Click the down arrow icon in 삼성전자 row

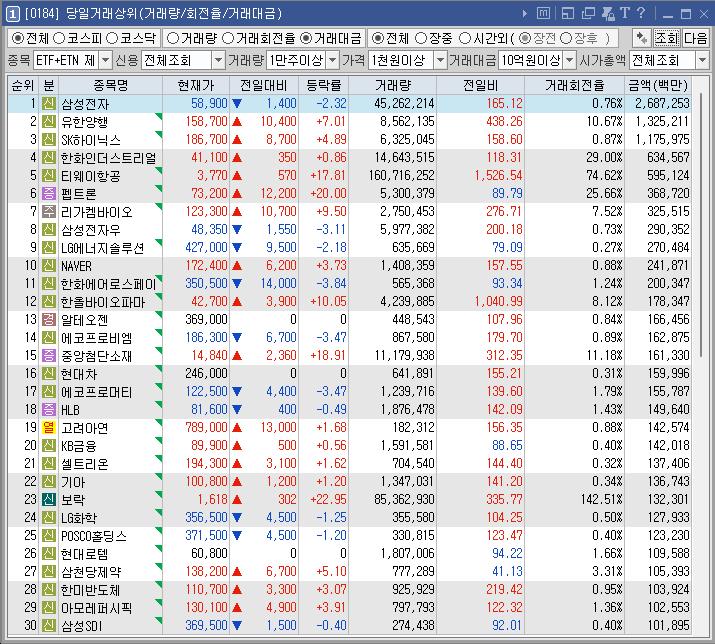pos(237,104)
